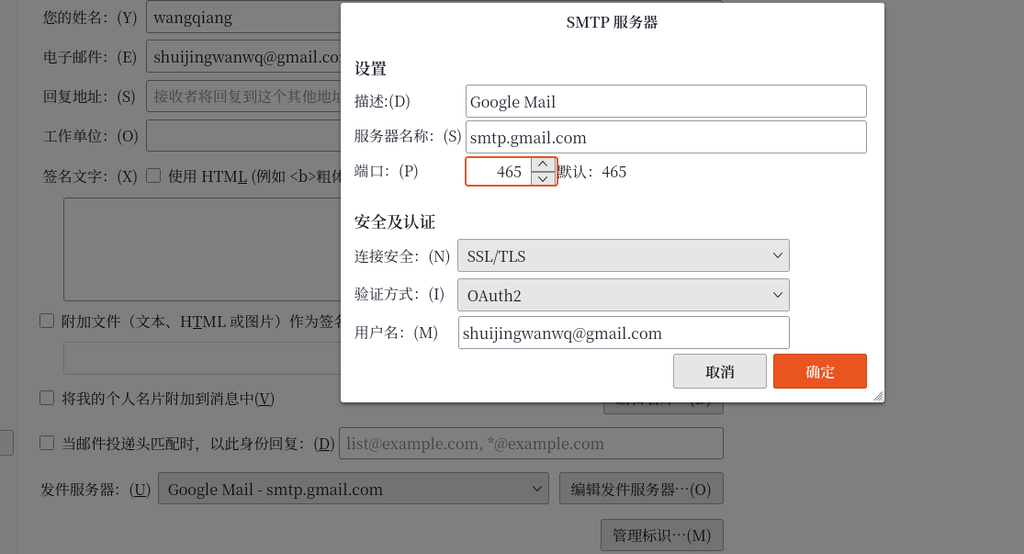Open the connection security SSL/TLS dropdown

point(623,256)
